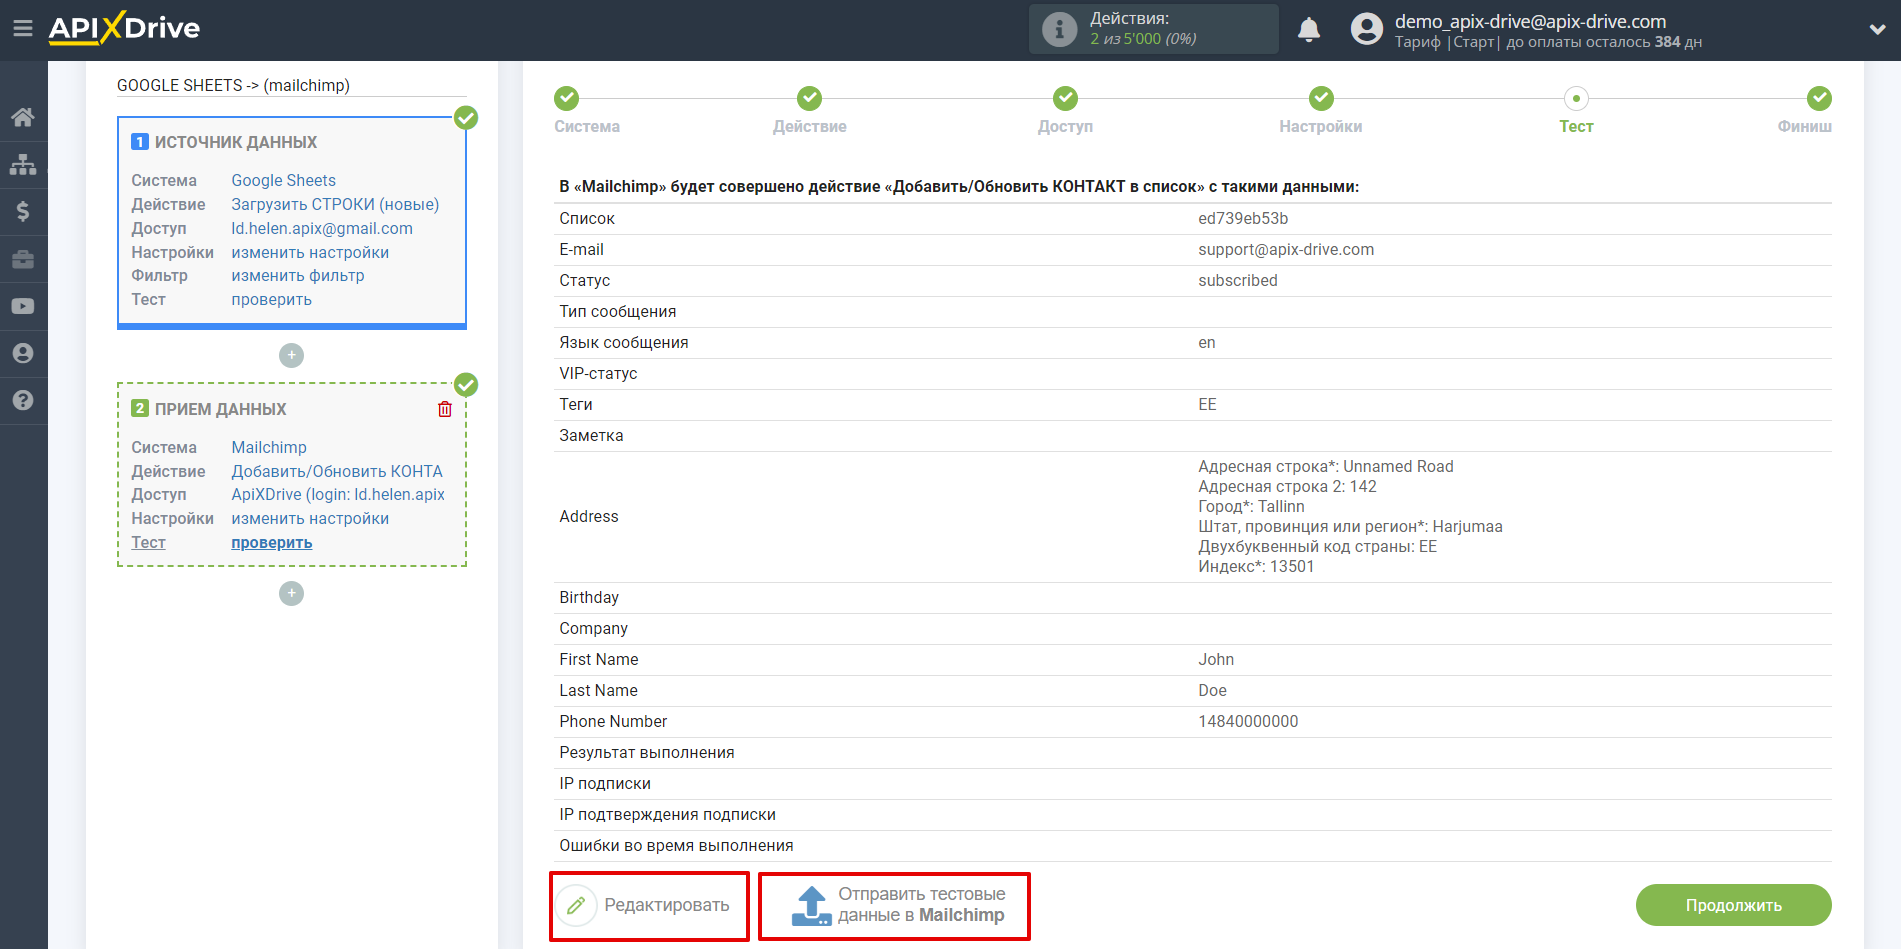1901x949 pixels.
Task: Open the connections sitemap sidebar icon
Action: click(x=23, y=164)
